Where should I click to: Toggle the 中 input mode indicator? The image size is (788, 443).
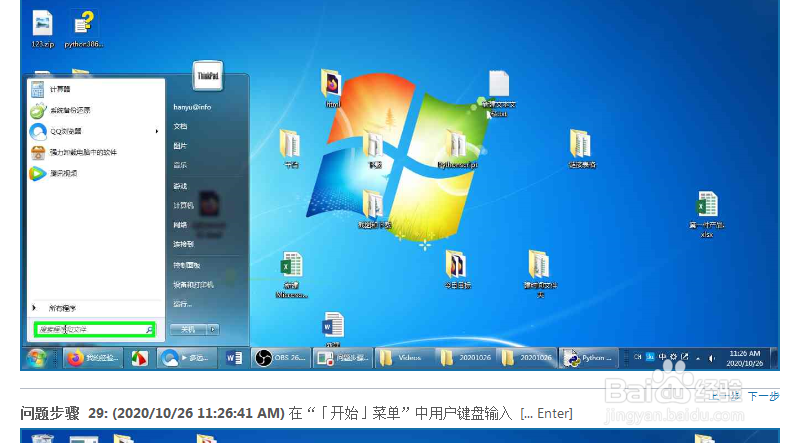tap(662, 357)
